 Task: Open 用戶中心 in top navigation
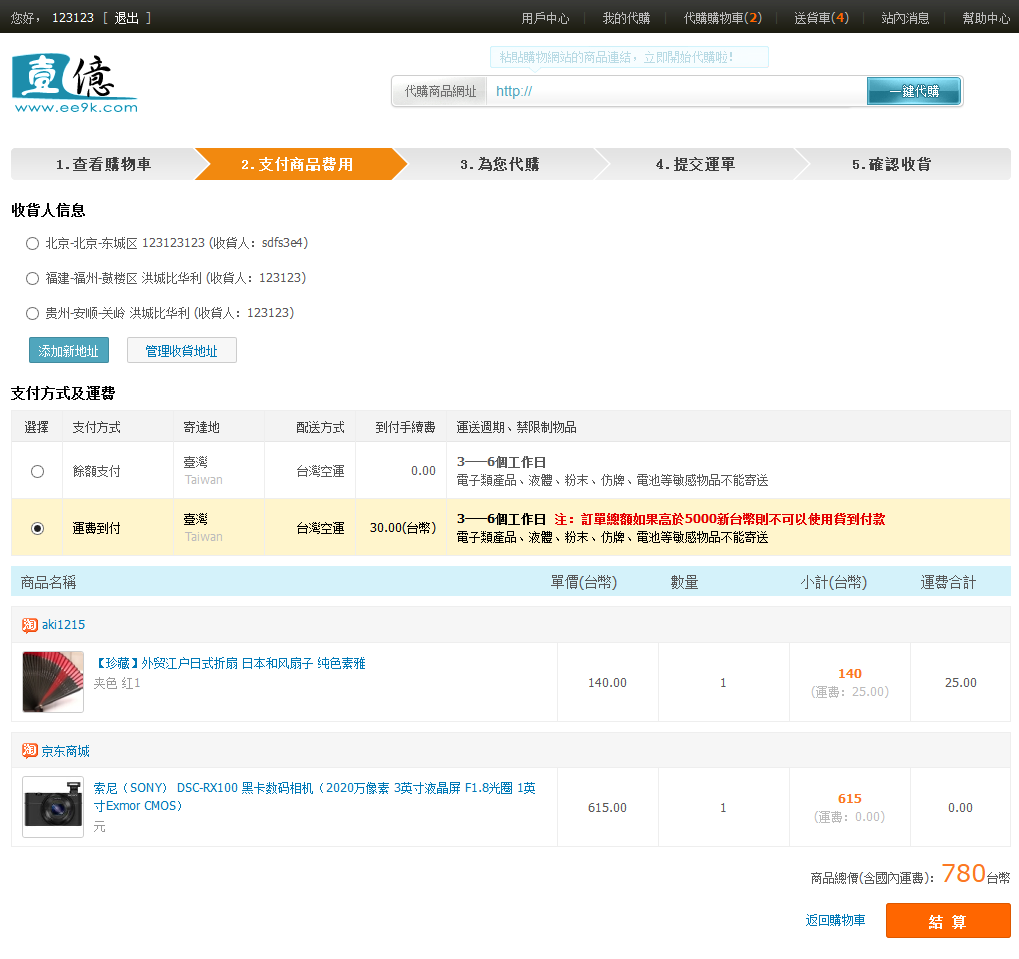coord(545,18)
